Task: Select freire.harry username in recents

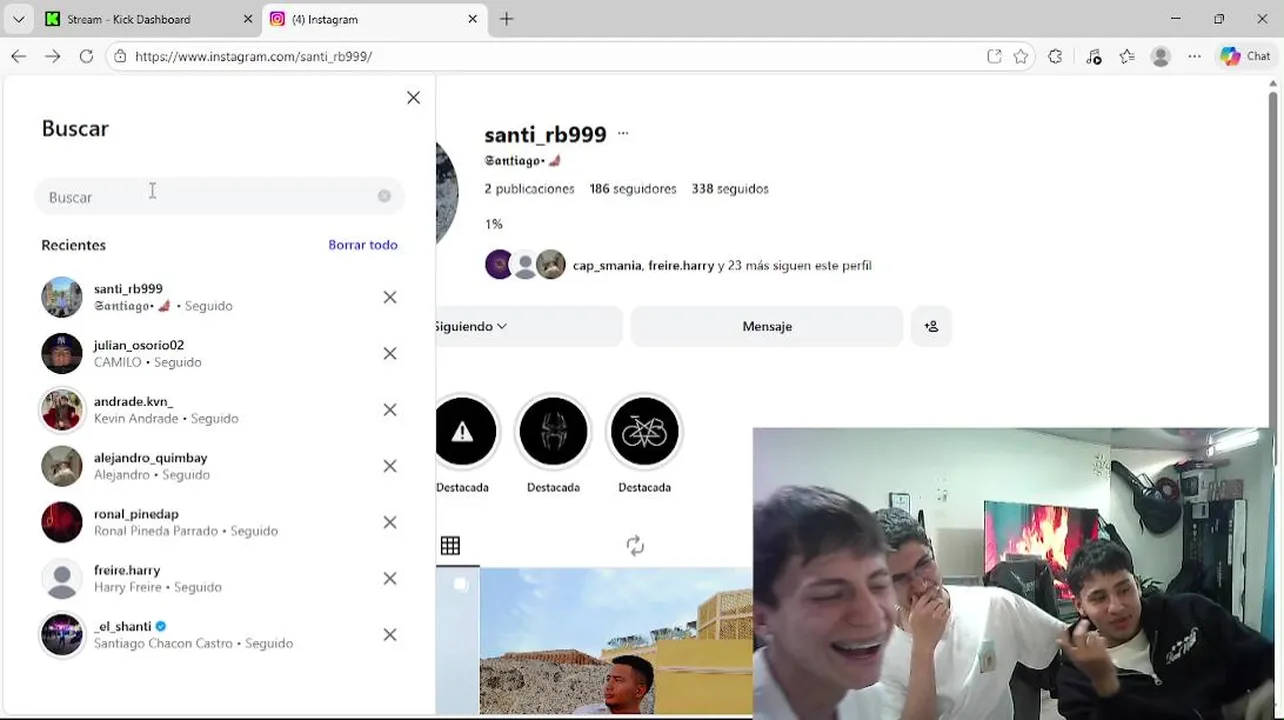Action: tap(127, 570)
